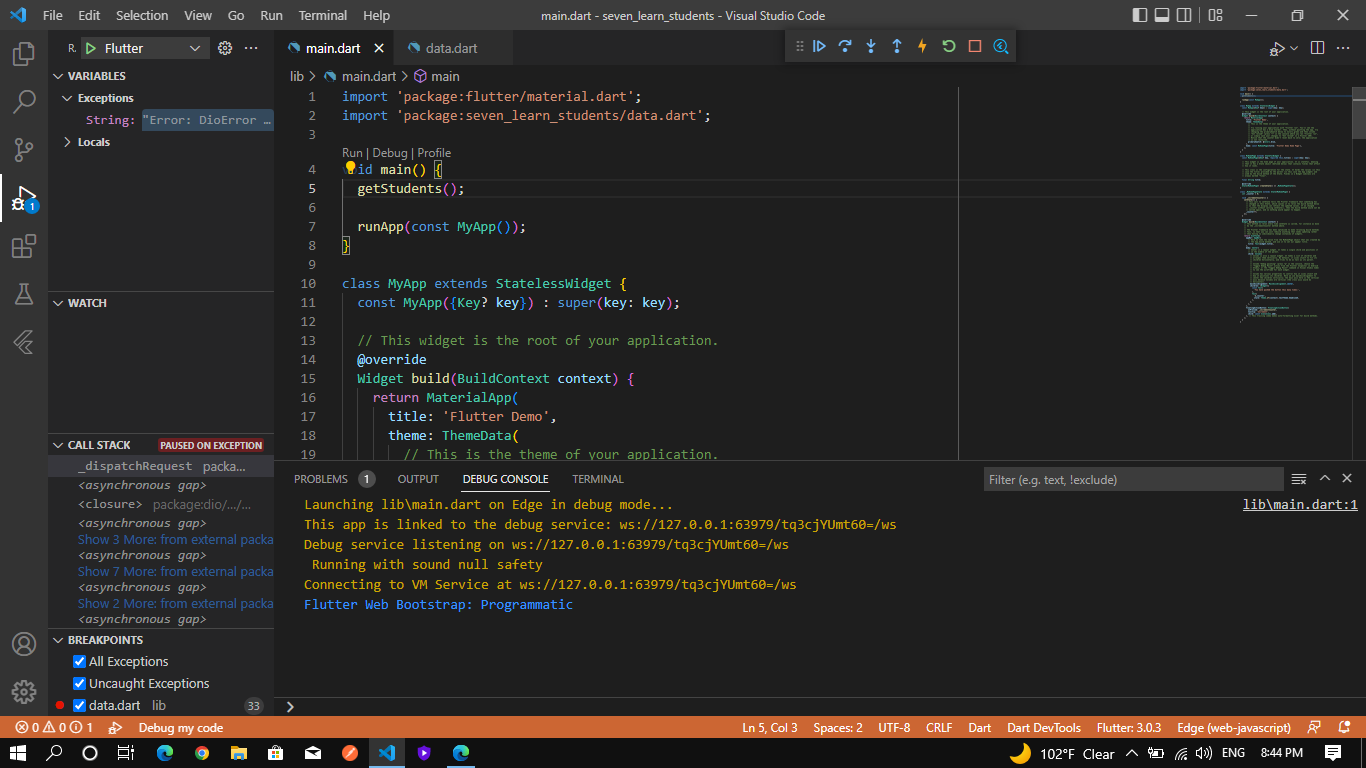Viewport: 1366px width, 768px height.
Task: Open the Explorer view in activity bar
Action: (x=24, y=54)
